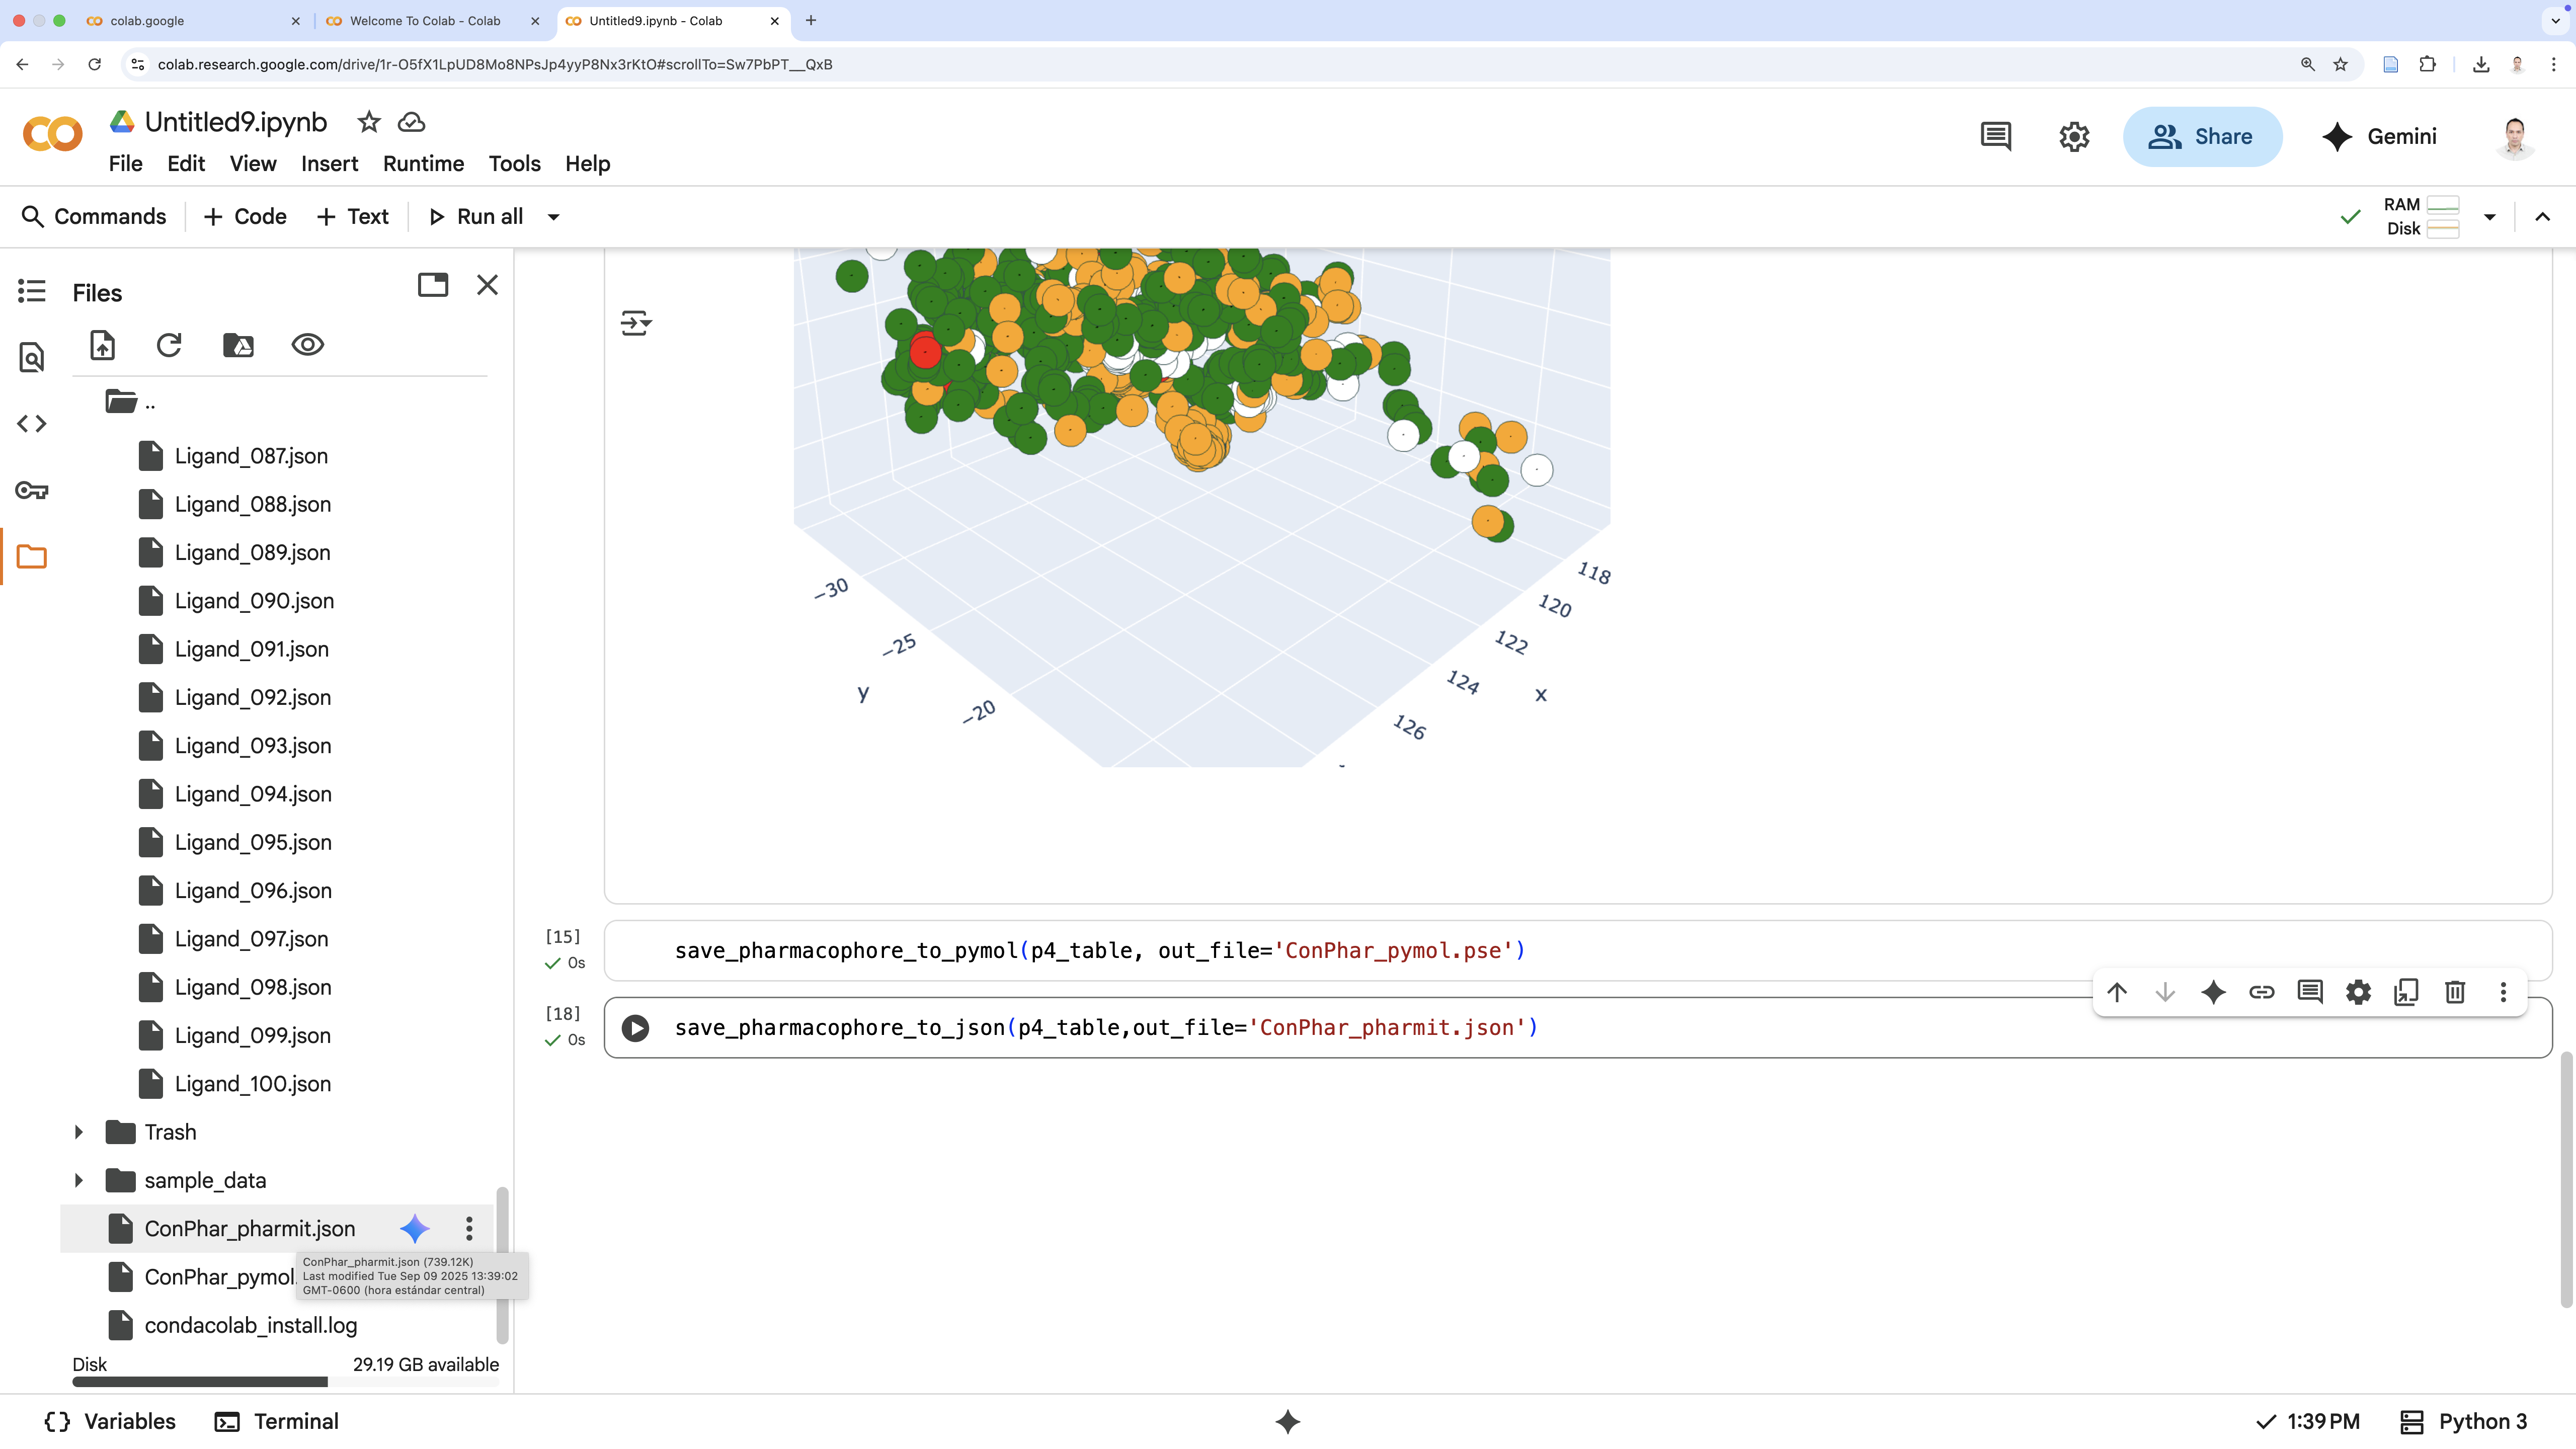This screenshot has width=2576, height=1449.
Task: Click the delete cell trash icon
Action: 2454,992
